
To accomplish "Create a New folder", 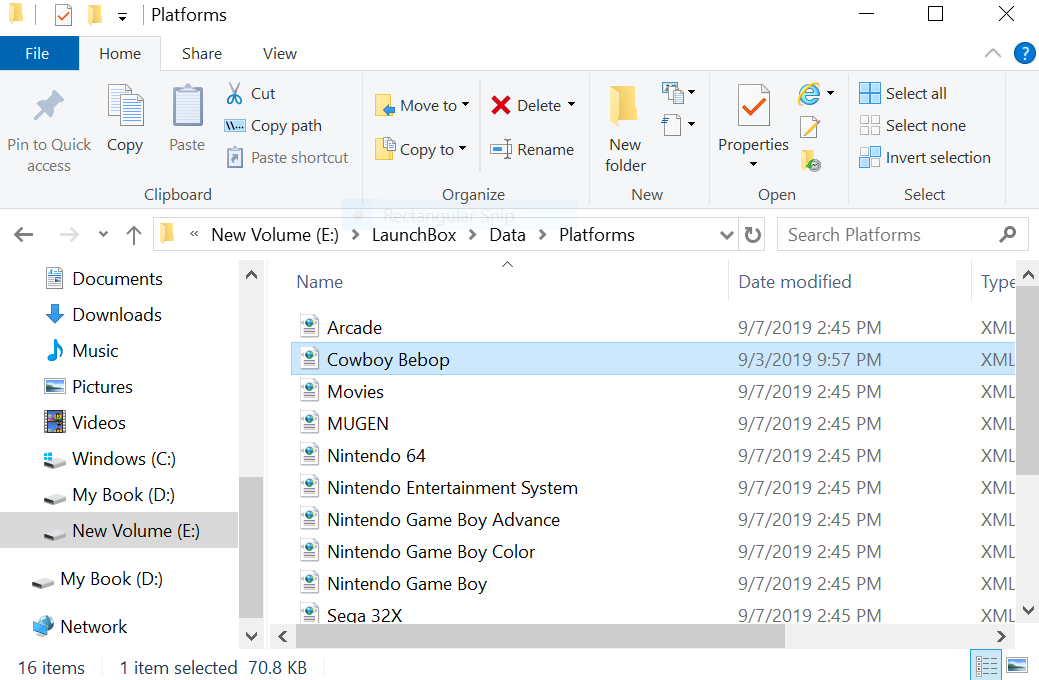I will 625,128.
